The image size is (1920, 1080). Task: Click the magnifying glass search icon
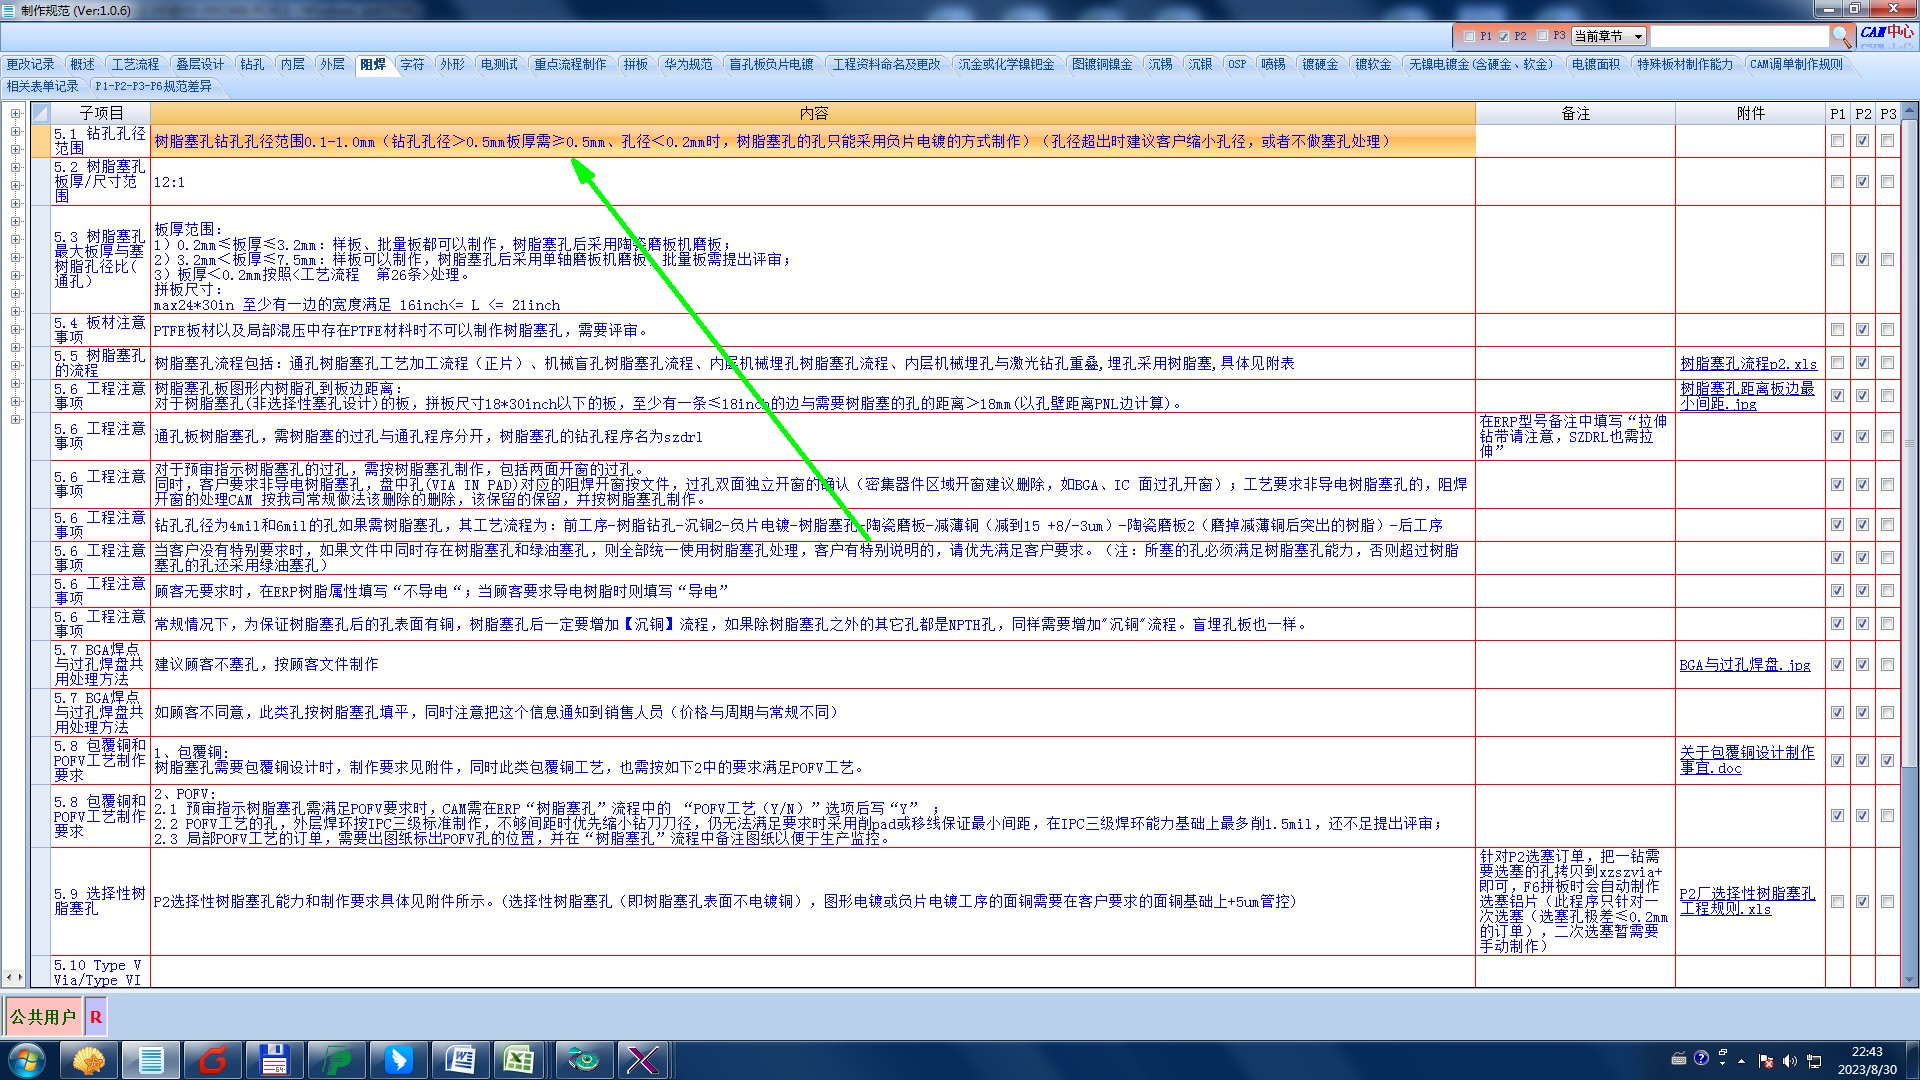tap(1841, 36)
